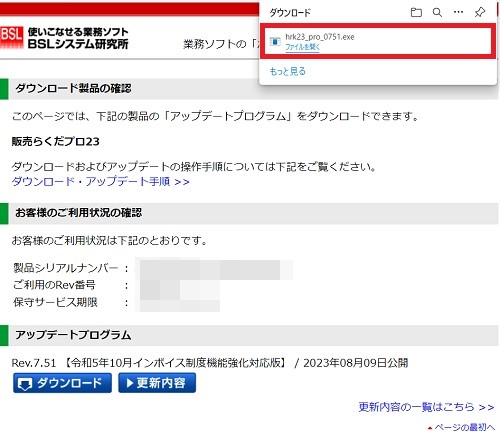Click 製品シリアルナンバー label
The image size is (500, 440).
tap(66, 268)
